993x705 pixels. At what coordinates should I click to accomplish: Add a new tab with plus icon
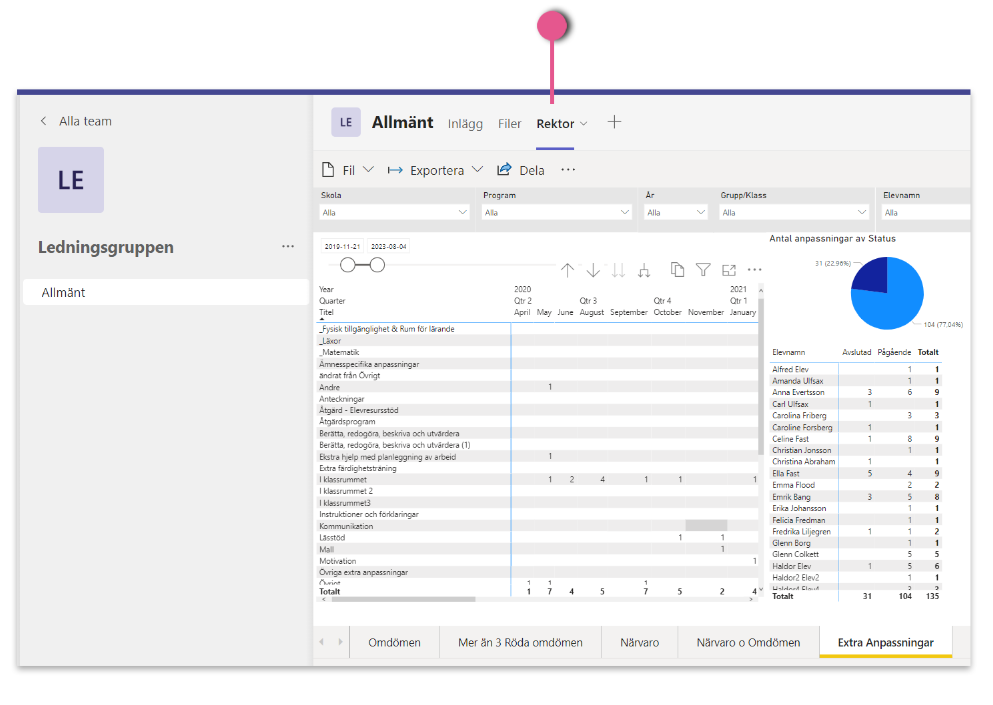614,122
